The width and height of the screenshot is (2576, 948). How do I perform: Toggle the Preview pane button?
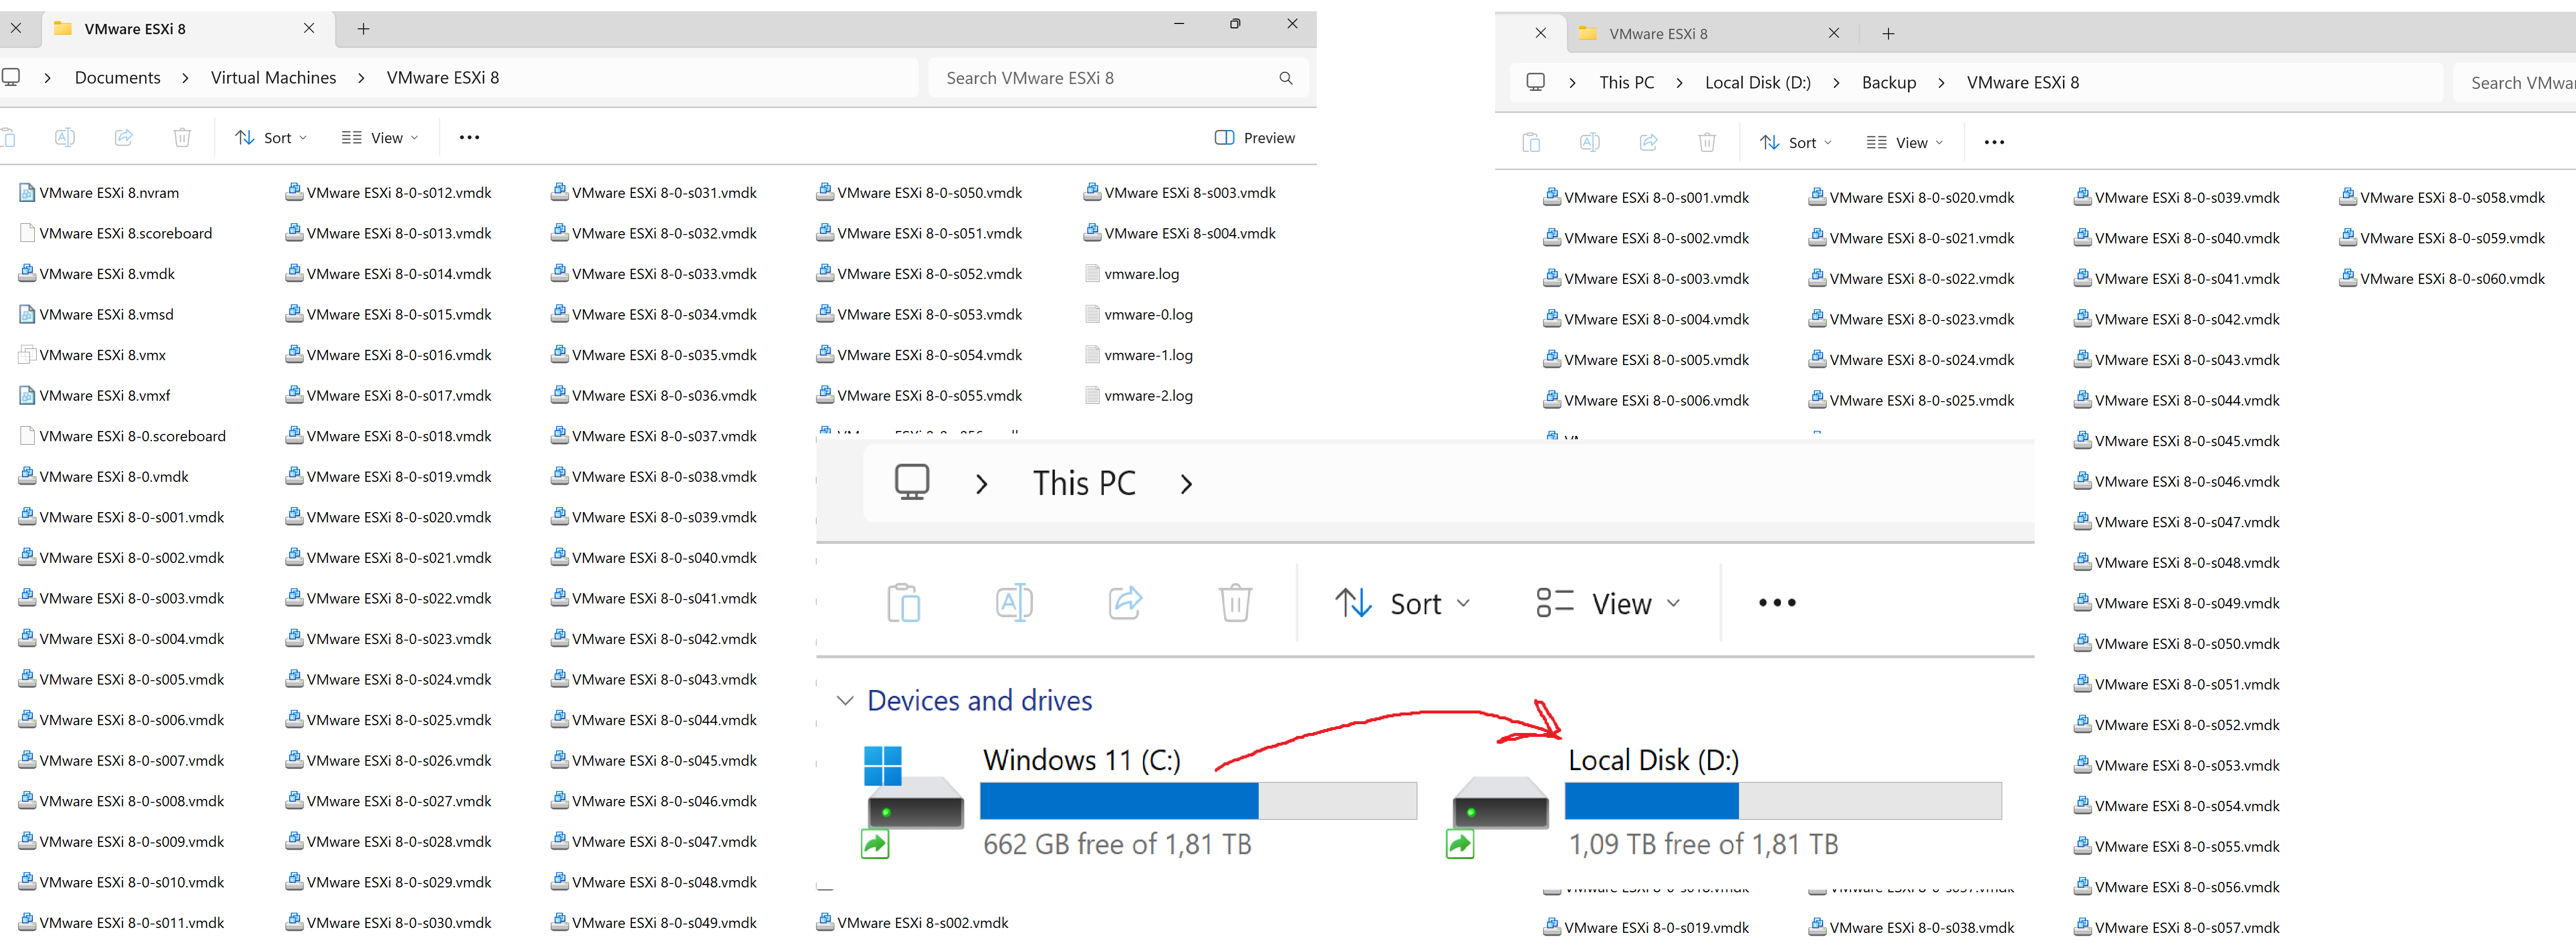click(x=1254, y=137)
